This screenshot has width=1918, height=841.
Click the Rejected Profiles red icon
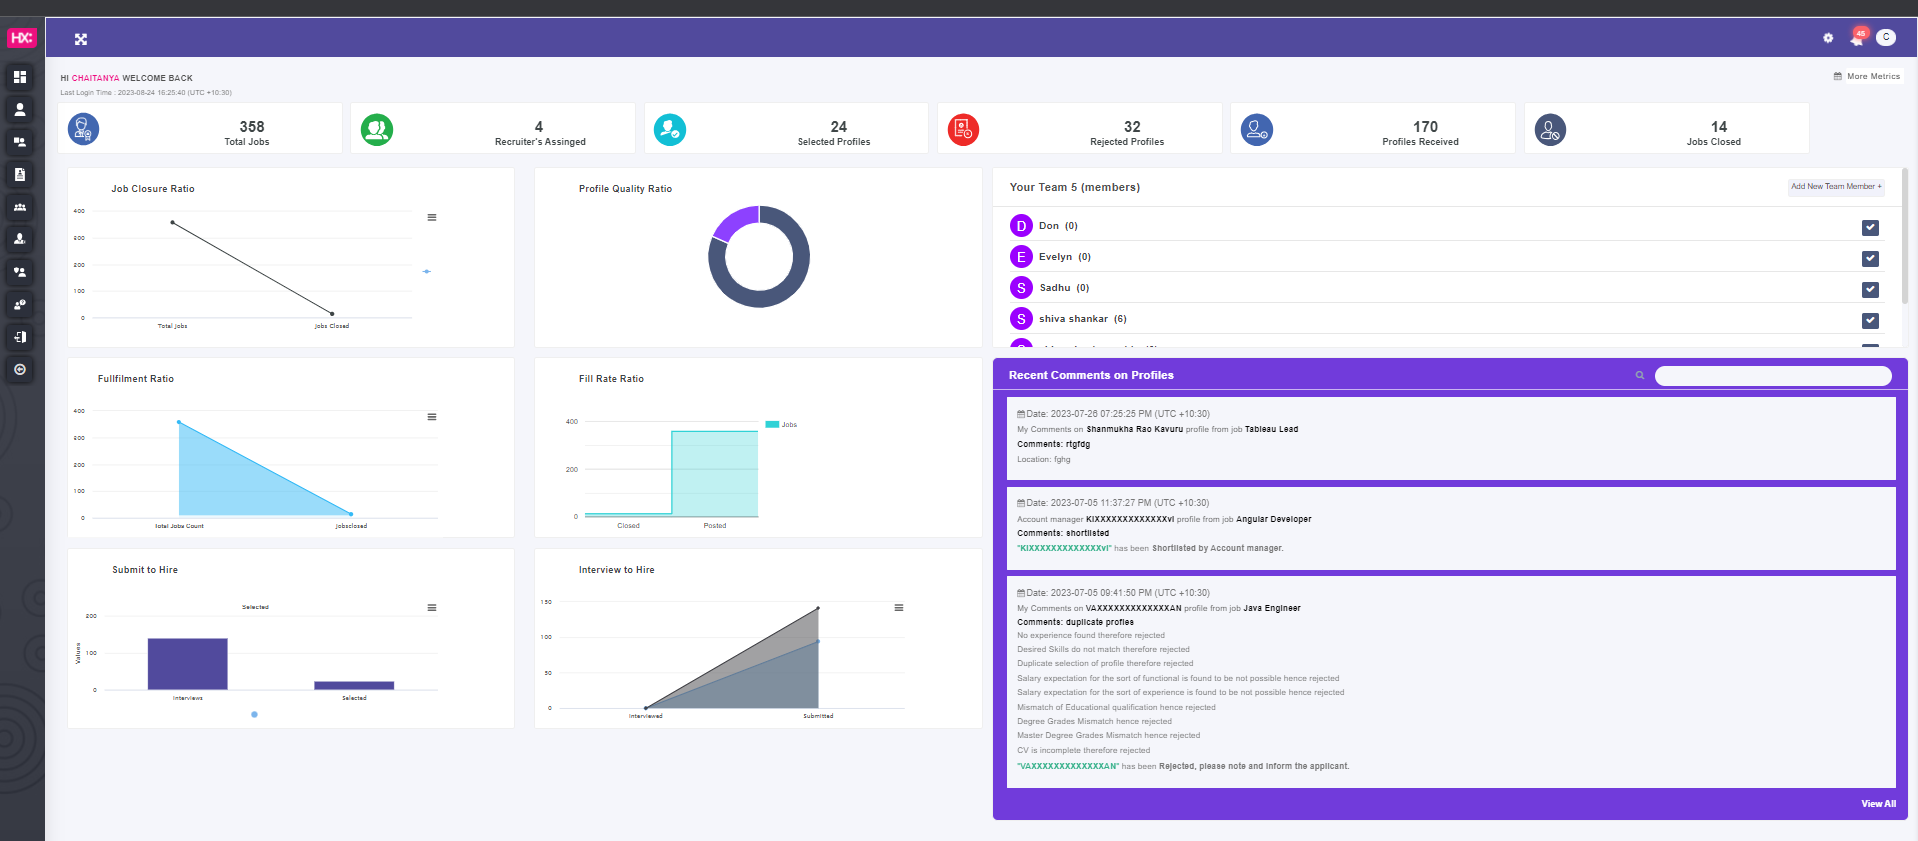tap(963, 129)
